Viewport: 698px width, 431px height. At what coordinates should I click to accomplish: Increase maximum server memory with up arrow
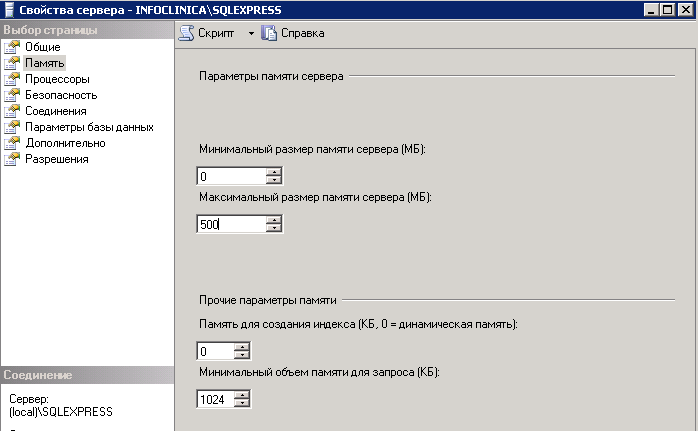pos(274,220)
